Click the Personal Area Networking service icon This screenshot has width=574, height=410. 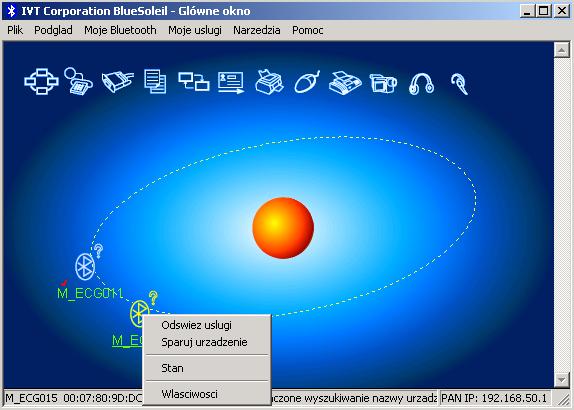[41, 82]
